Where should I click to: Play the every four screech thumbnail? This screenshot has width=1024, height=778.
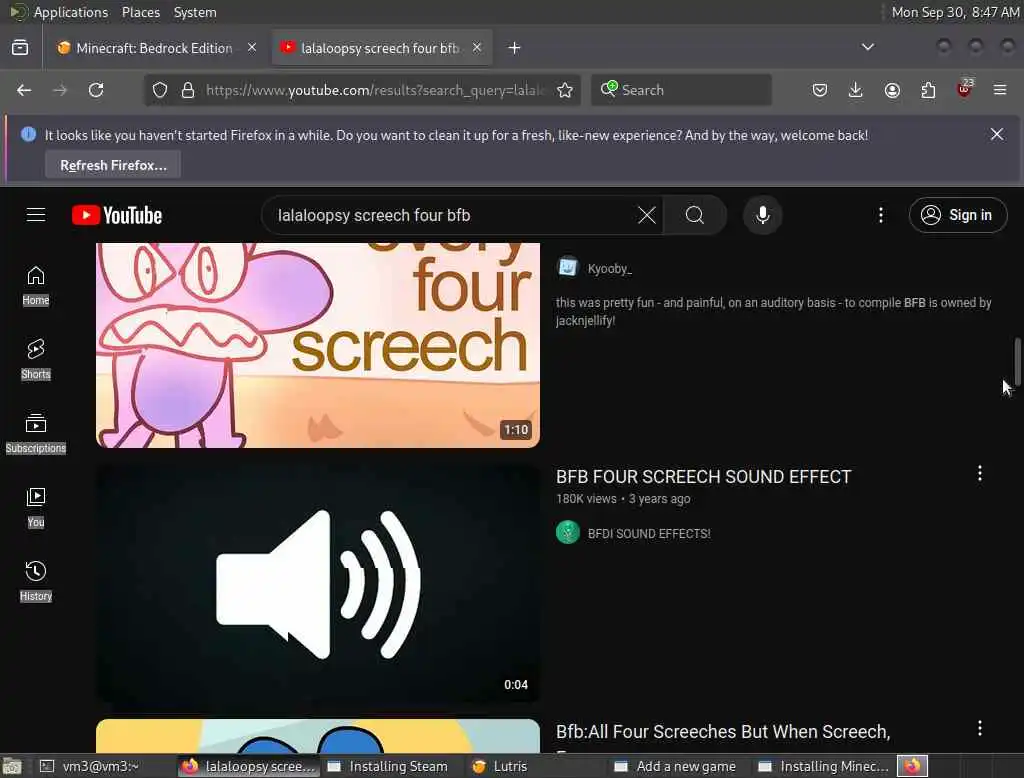pyautogui.click(x=317, y=345)
